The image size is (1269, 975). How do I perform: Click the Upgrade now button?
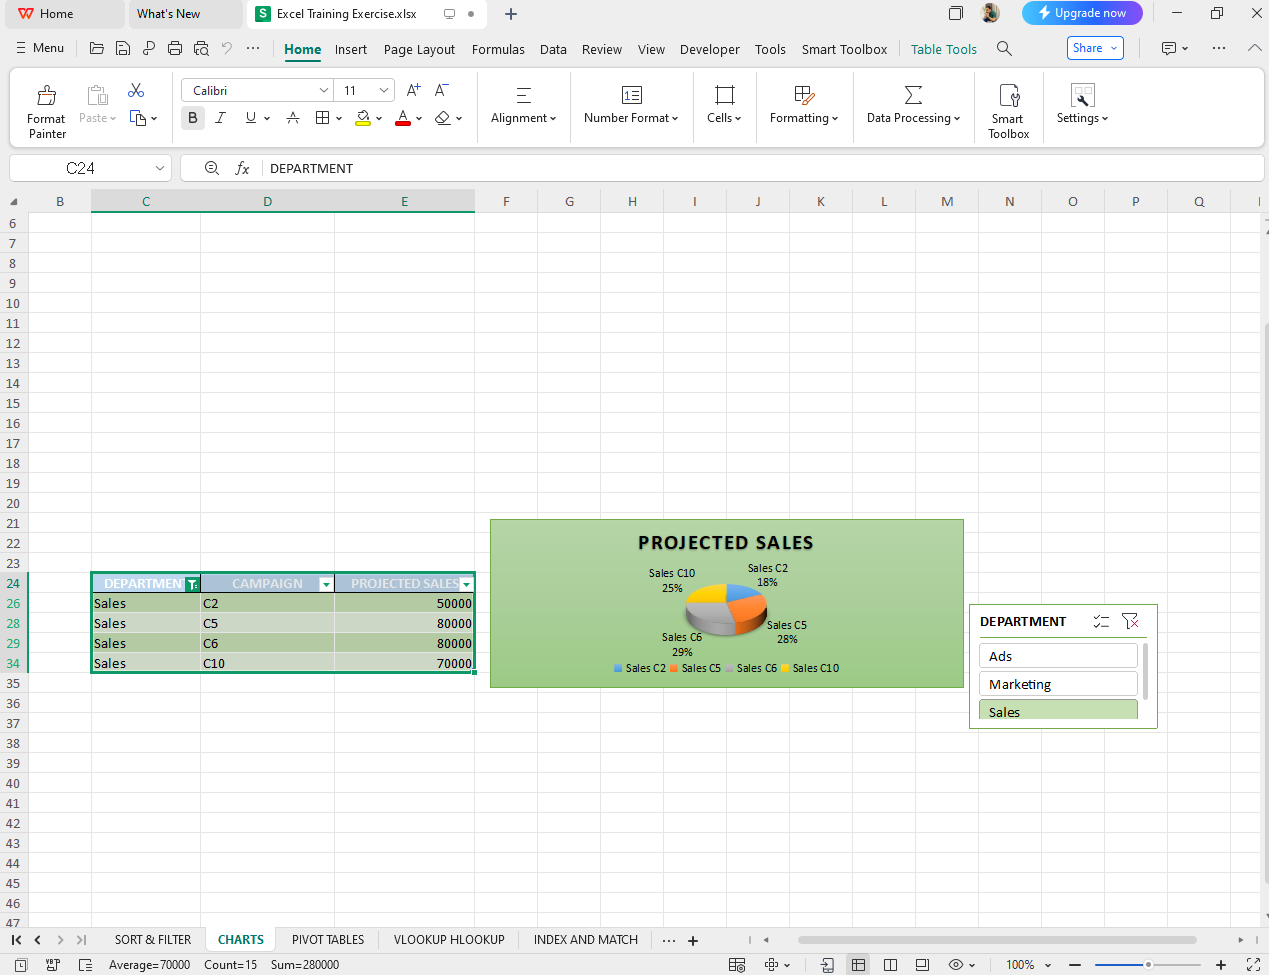click(1082, 13)
